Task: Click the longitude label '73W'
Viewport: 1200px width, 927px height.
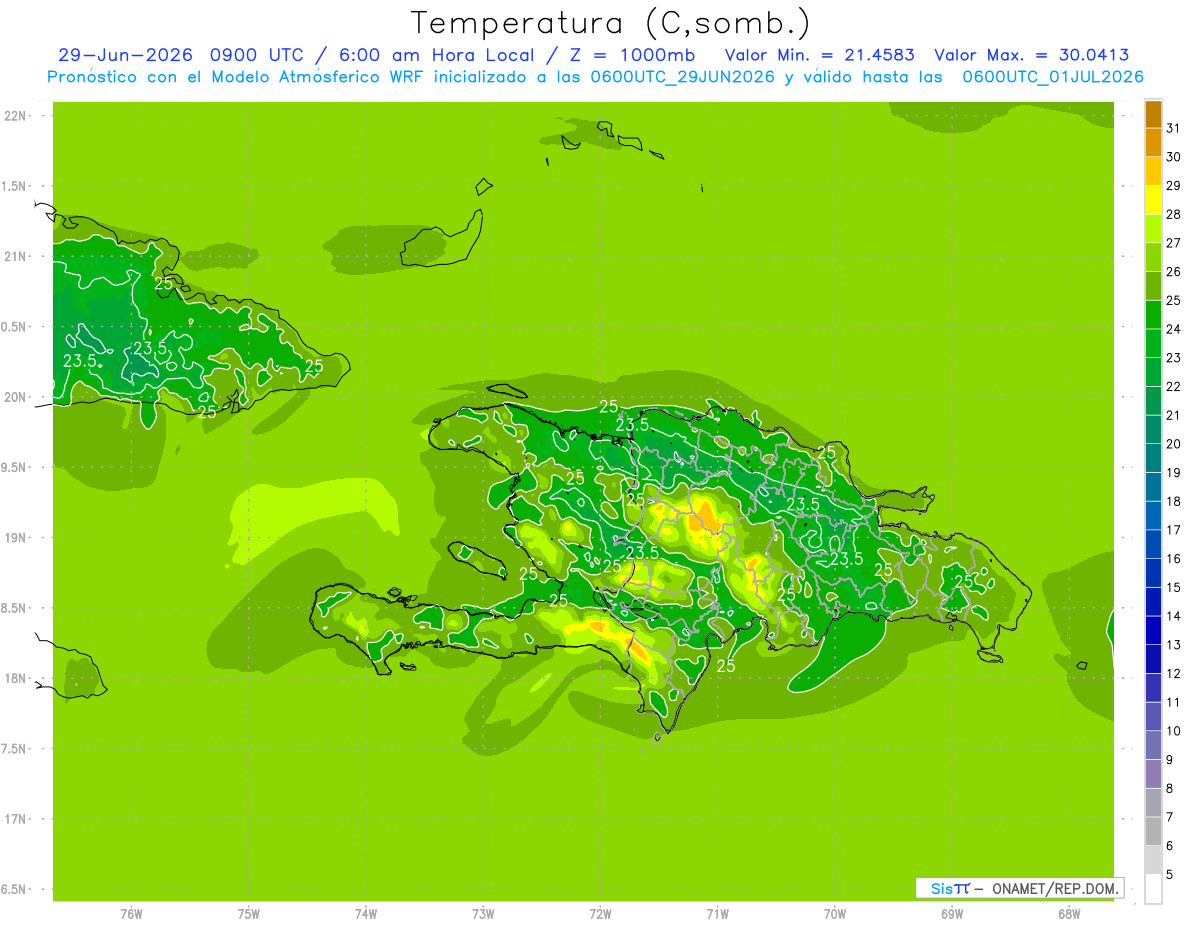Action: [483, 914]
